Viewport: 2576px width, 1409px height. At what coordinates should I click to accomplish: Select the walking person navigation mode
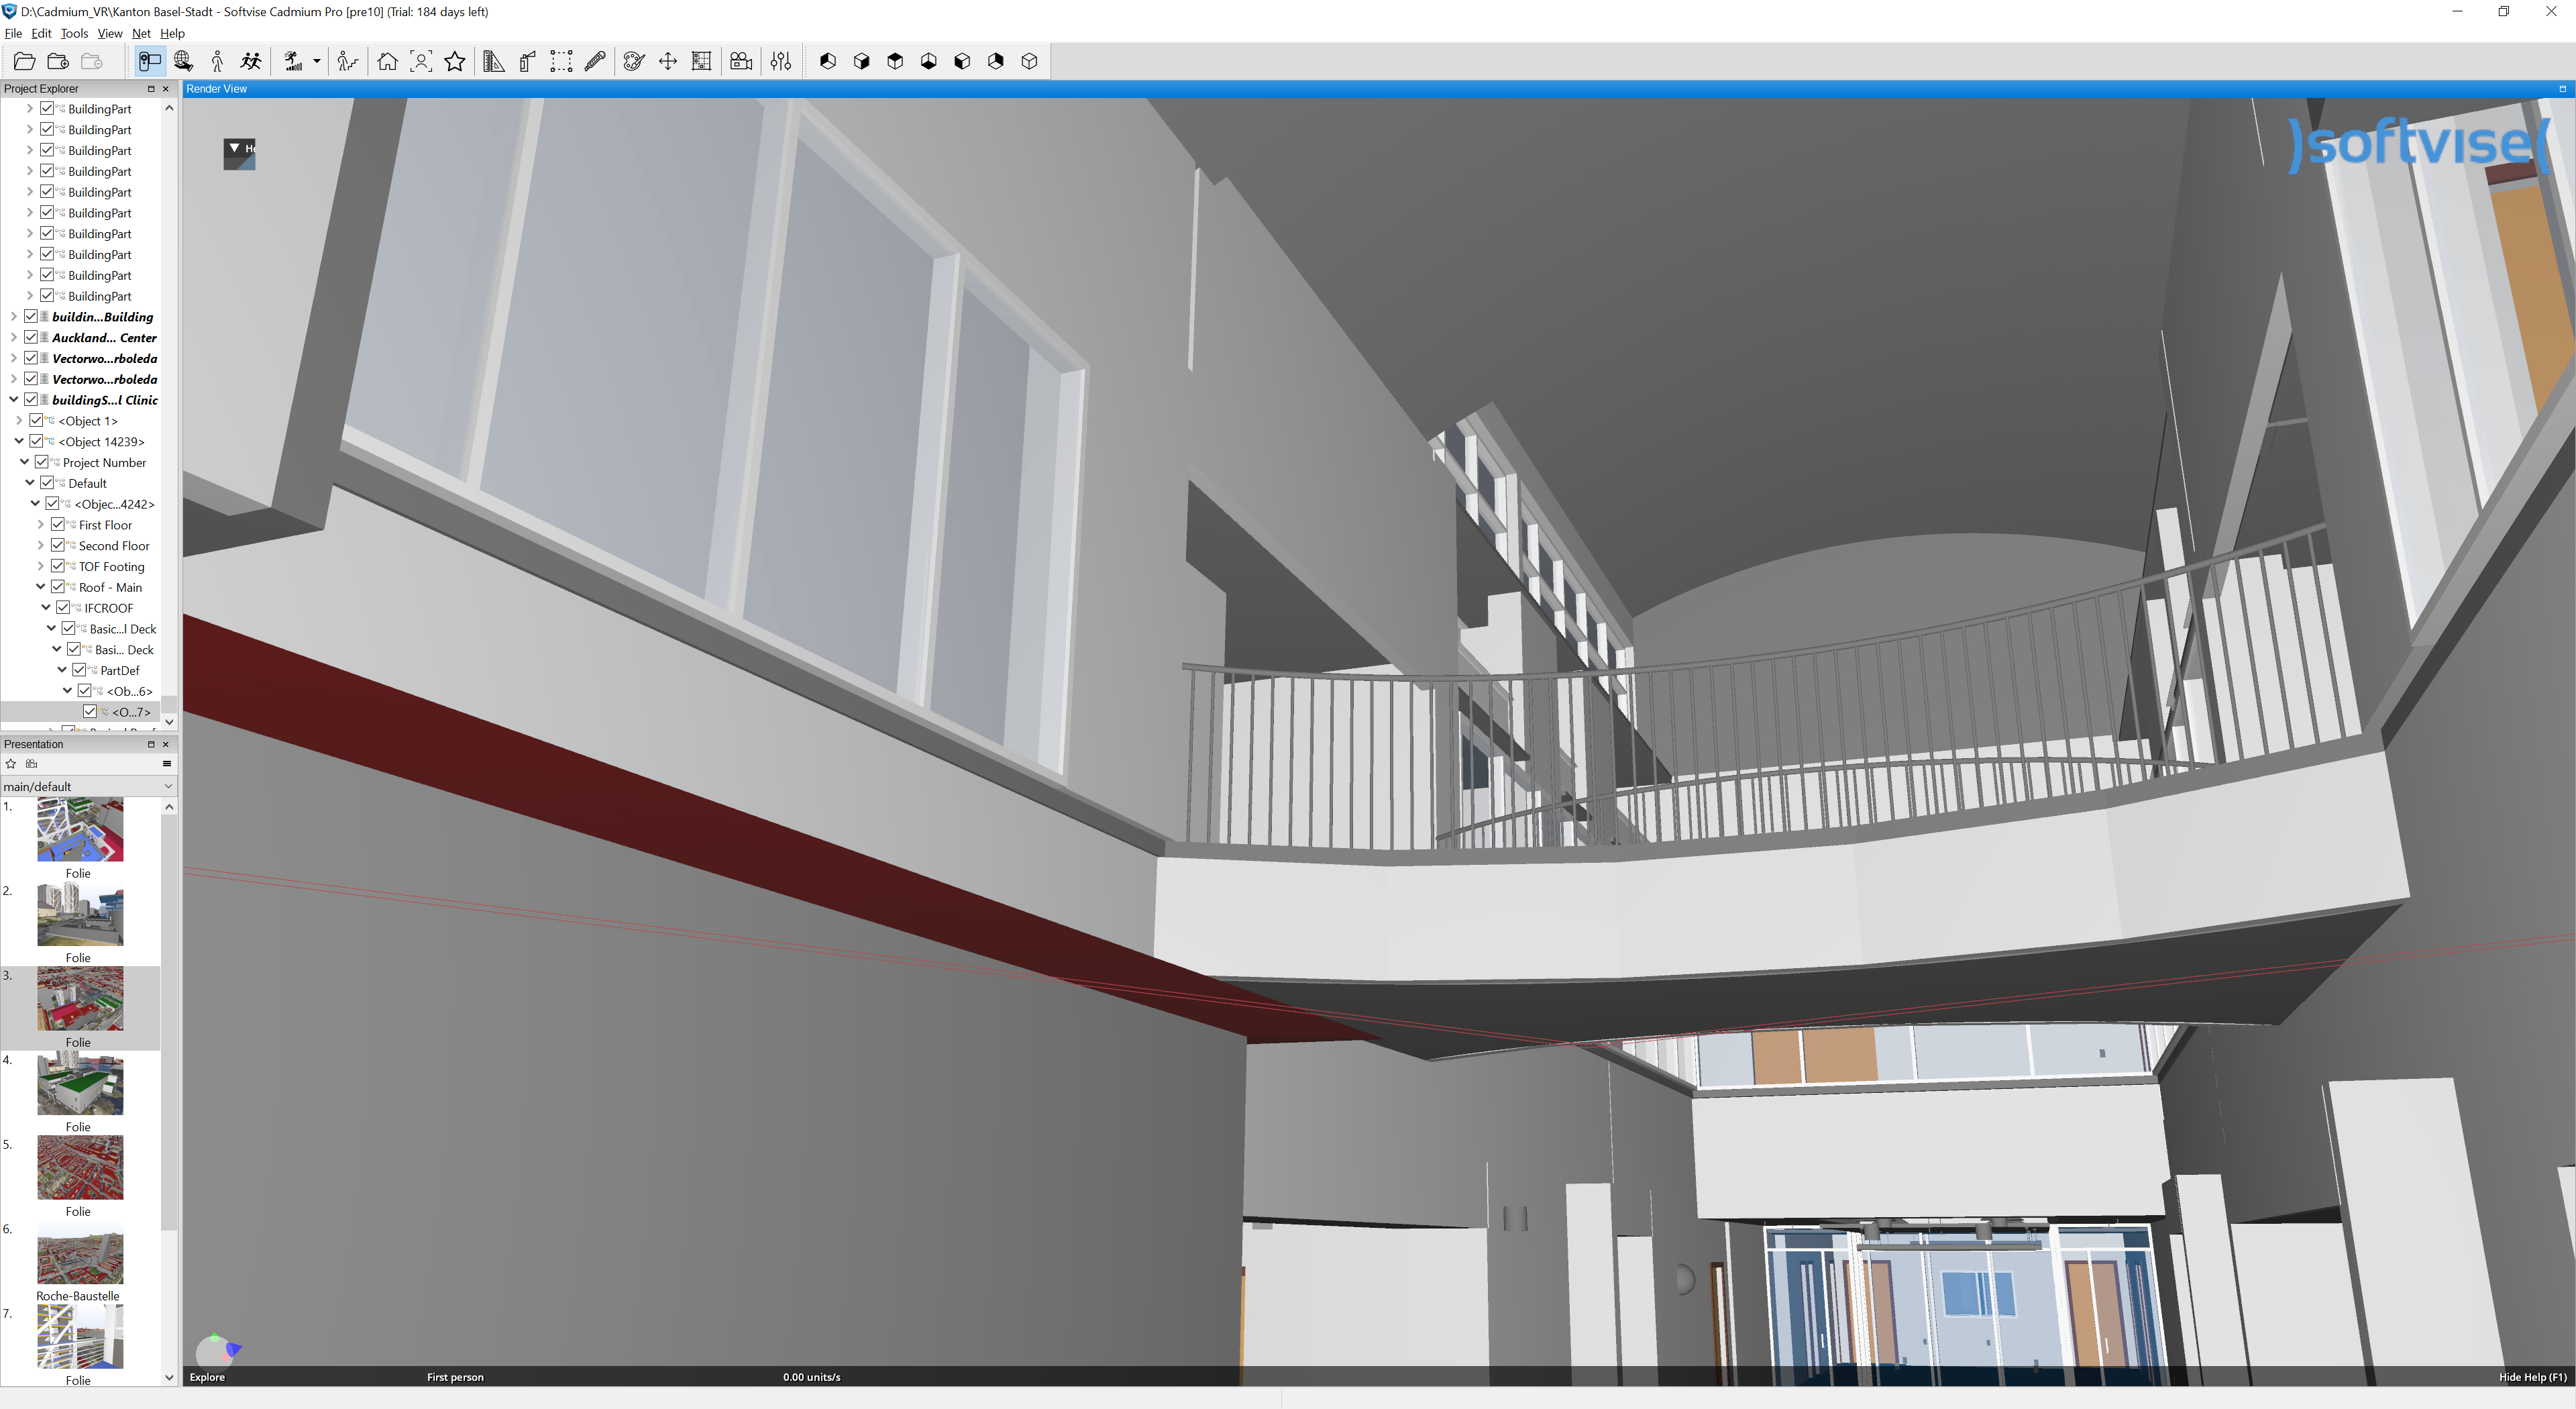click(x=217, y=62)
